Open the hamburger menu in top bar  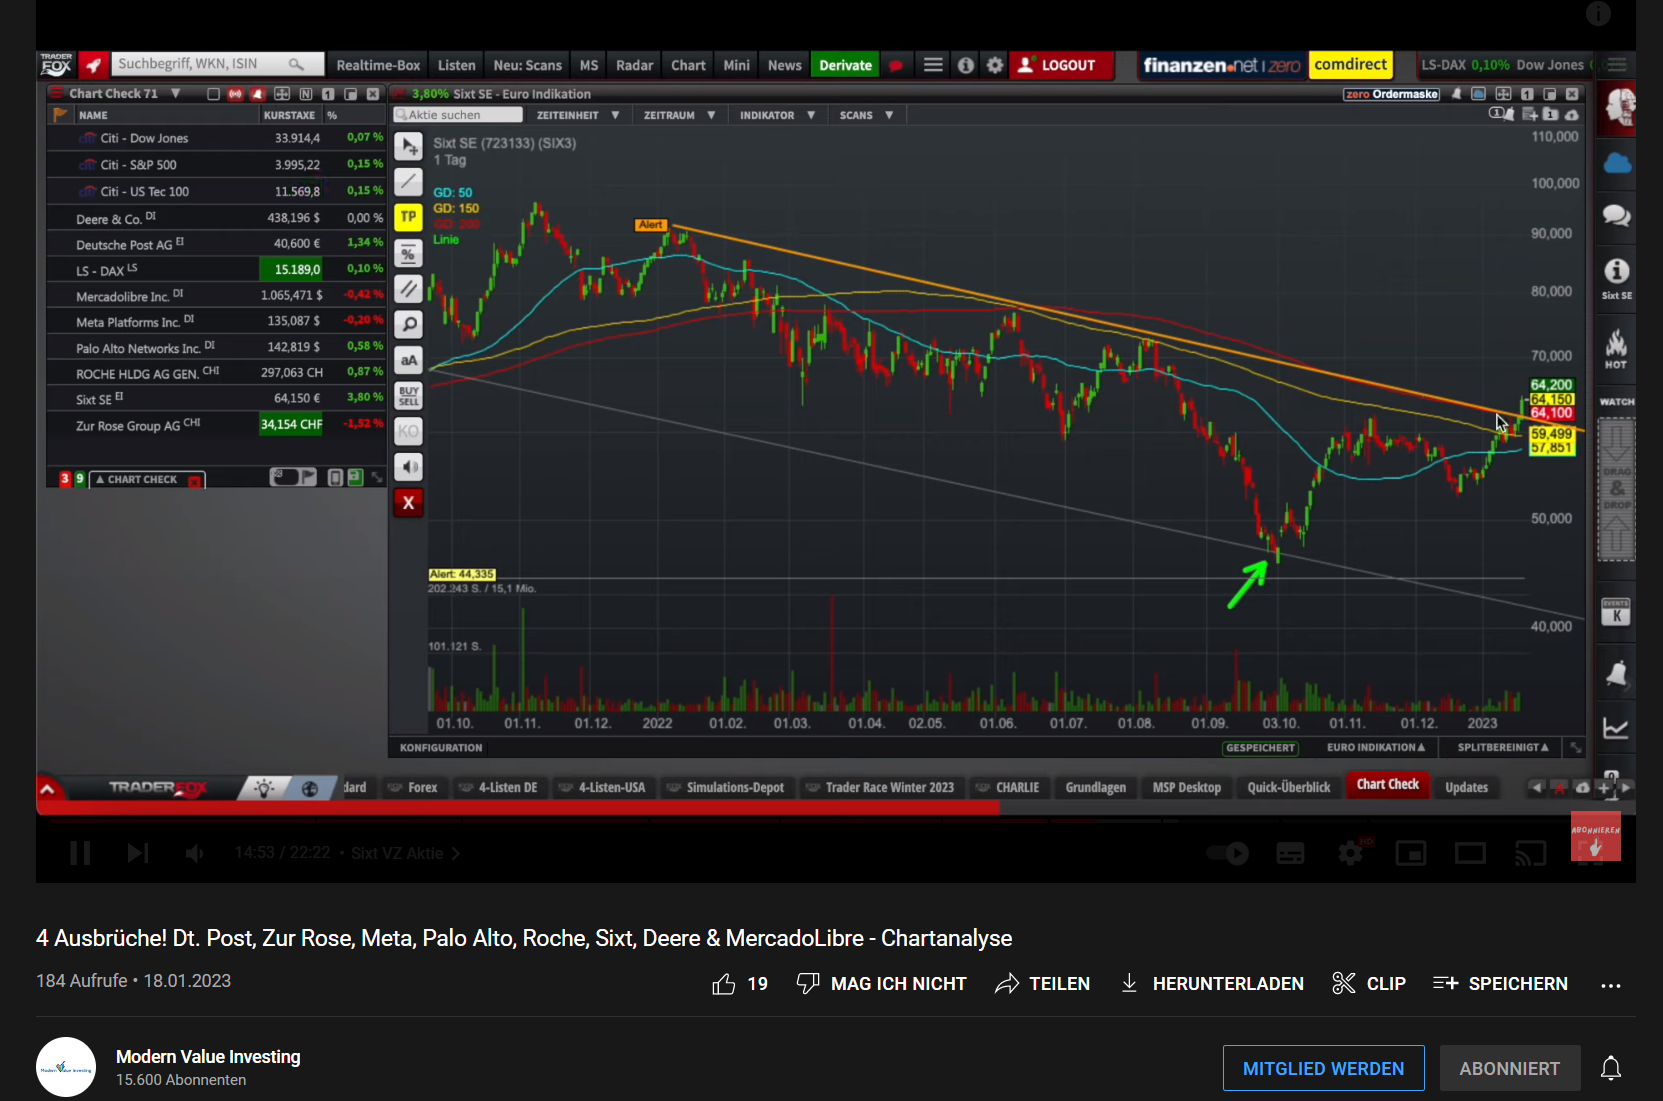click(x=933, y=65)
